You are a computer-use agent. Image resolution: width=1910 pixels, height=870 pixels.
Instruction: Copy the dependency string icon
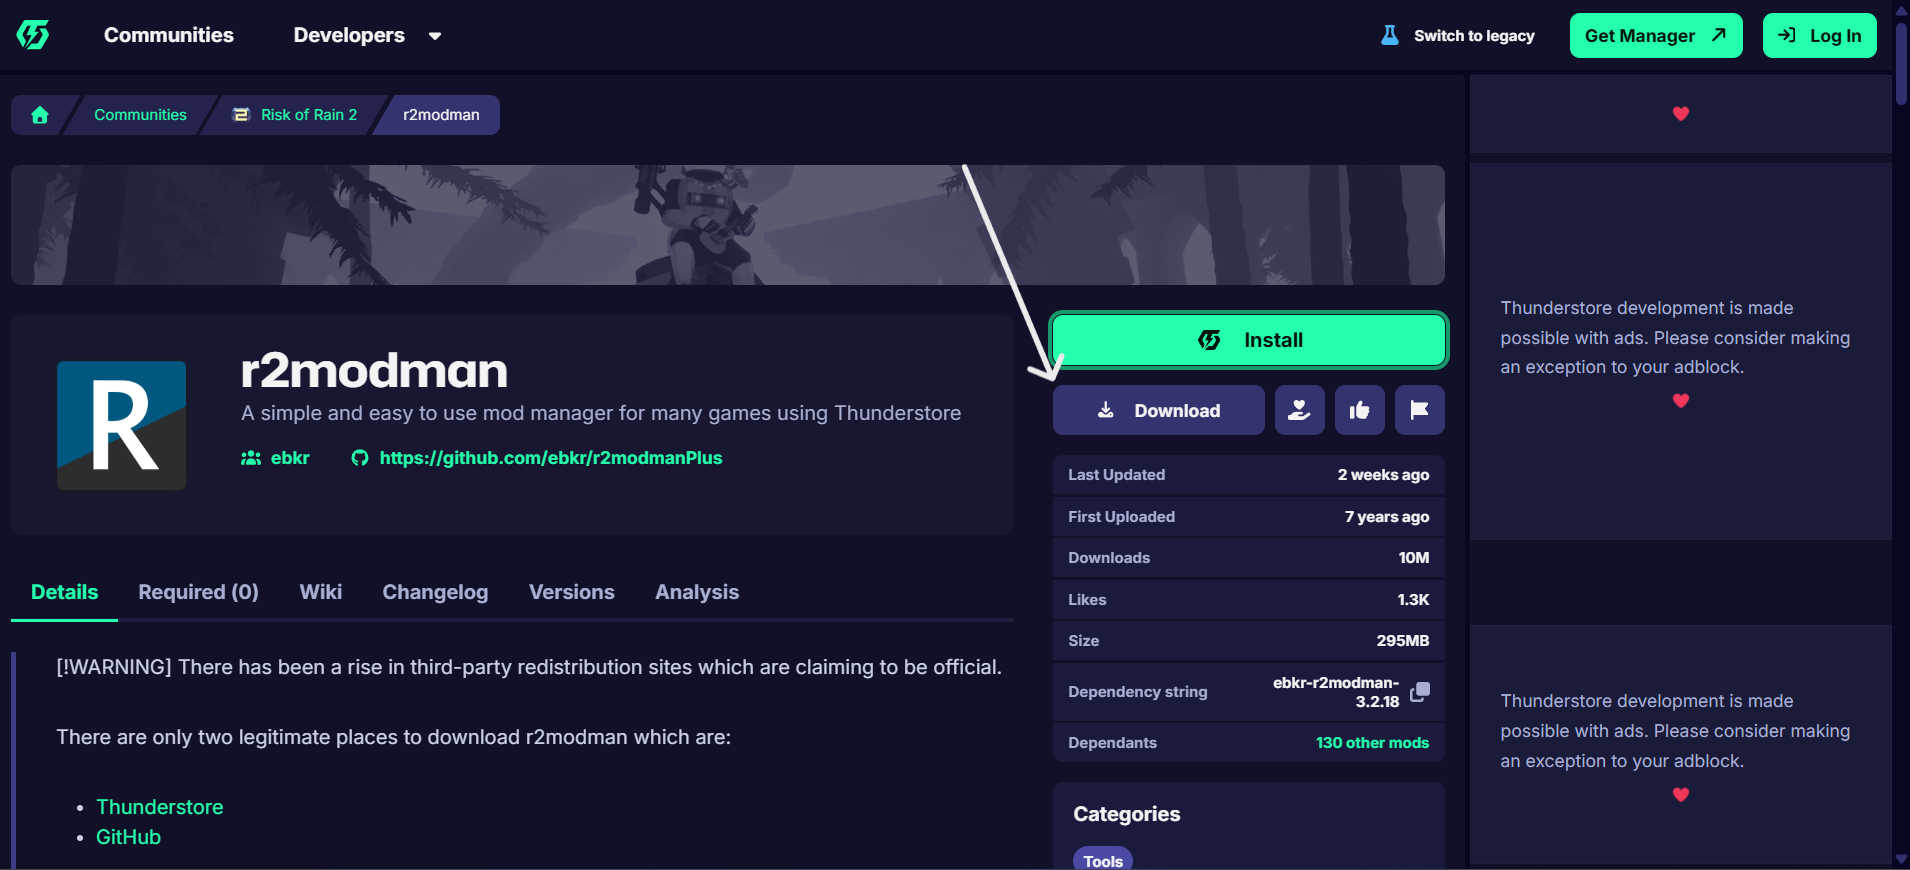pos(1419,692)
